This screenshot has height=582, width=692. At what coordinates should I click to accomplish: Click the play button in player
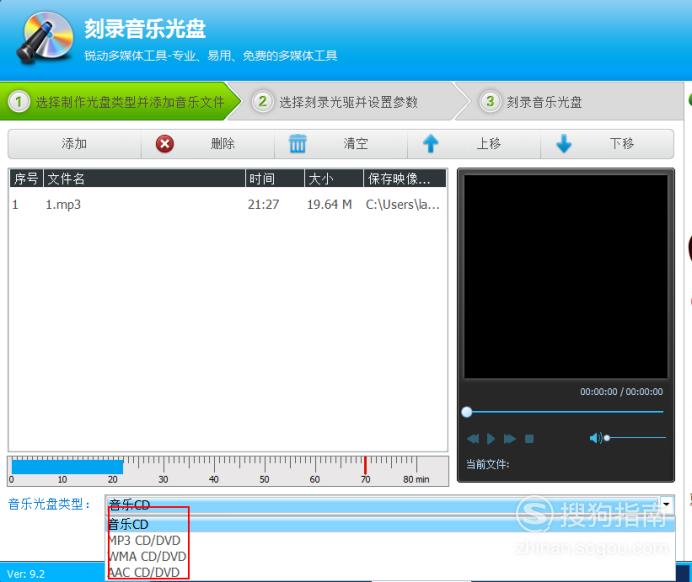(x=491, y=439)
